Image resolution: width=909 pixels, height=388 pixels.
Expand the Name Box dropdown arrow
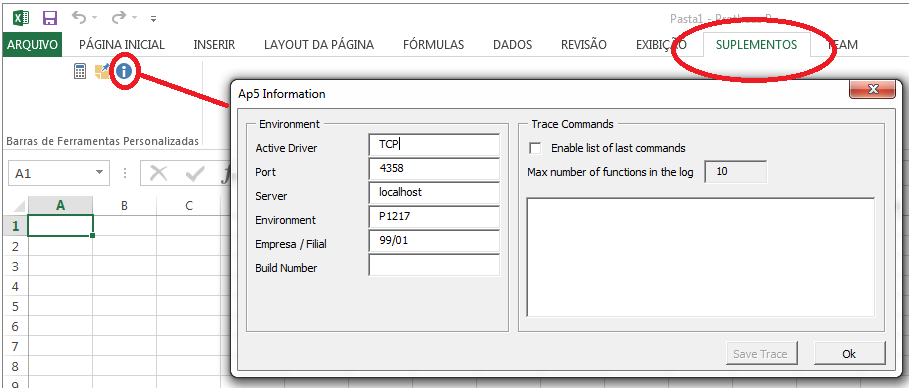(100, 173)
